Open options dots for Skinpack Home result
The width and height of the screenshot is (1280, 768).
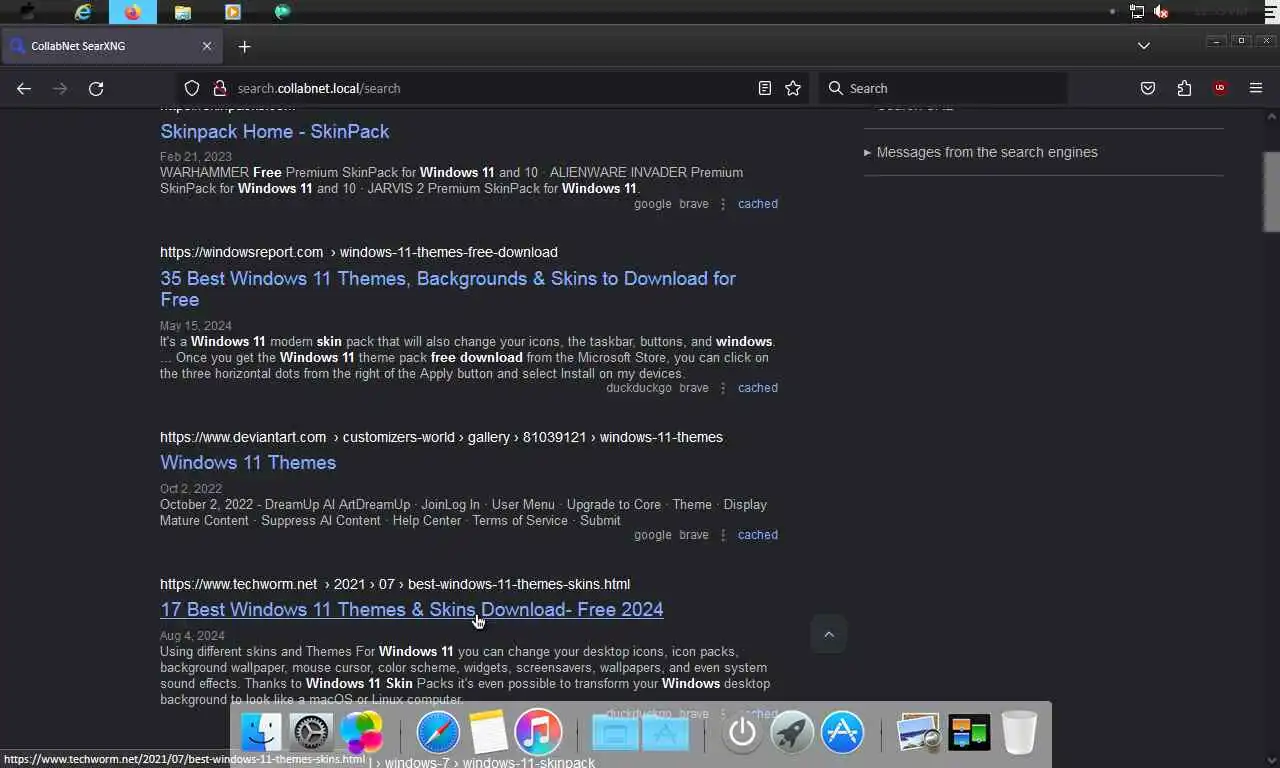723,203
